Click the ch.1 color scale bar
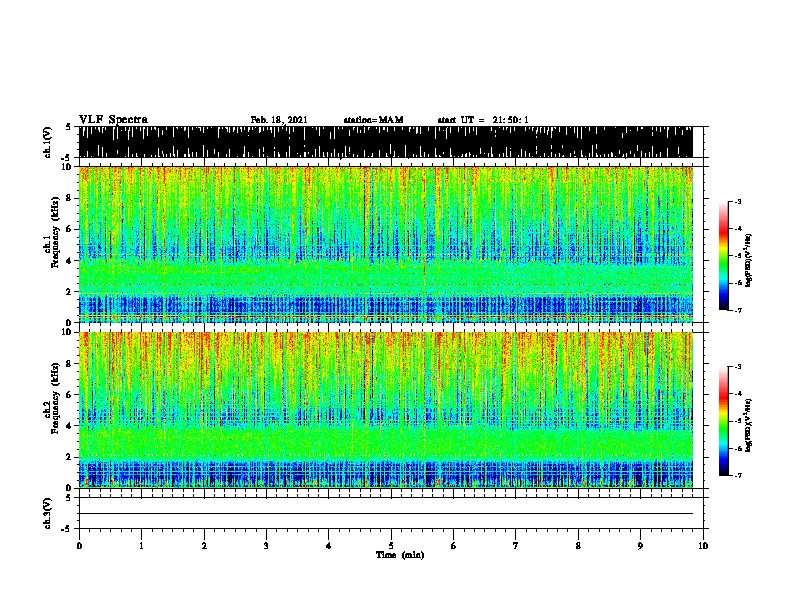Screen dimensions: 792x612 [x=724, y=256]
